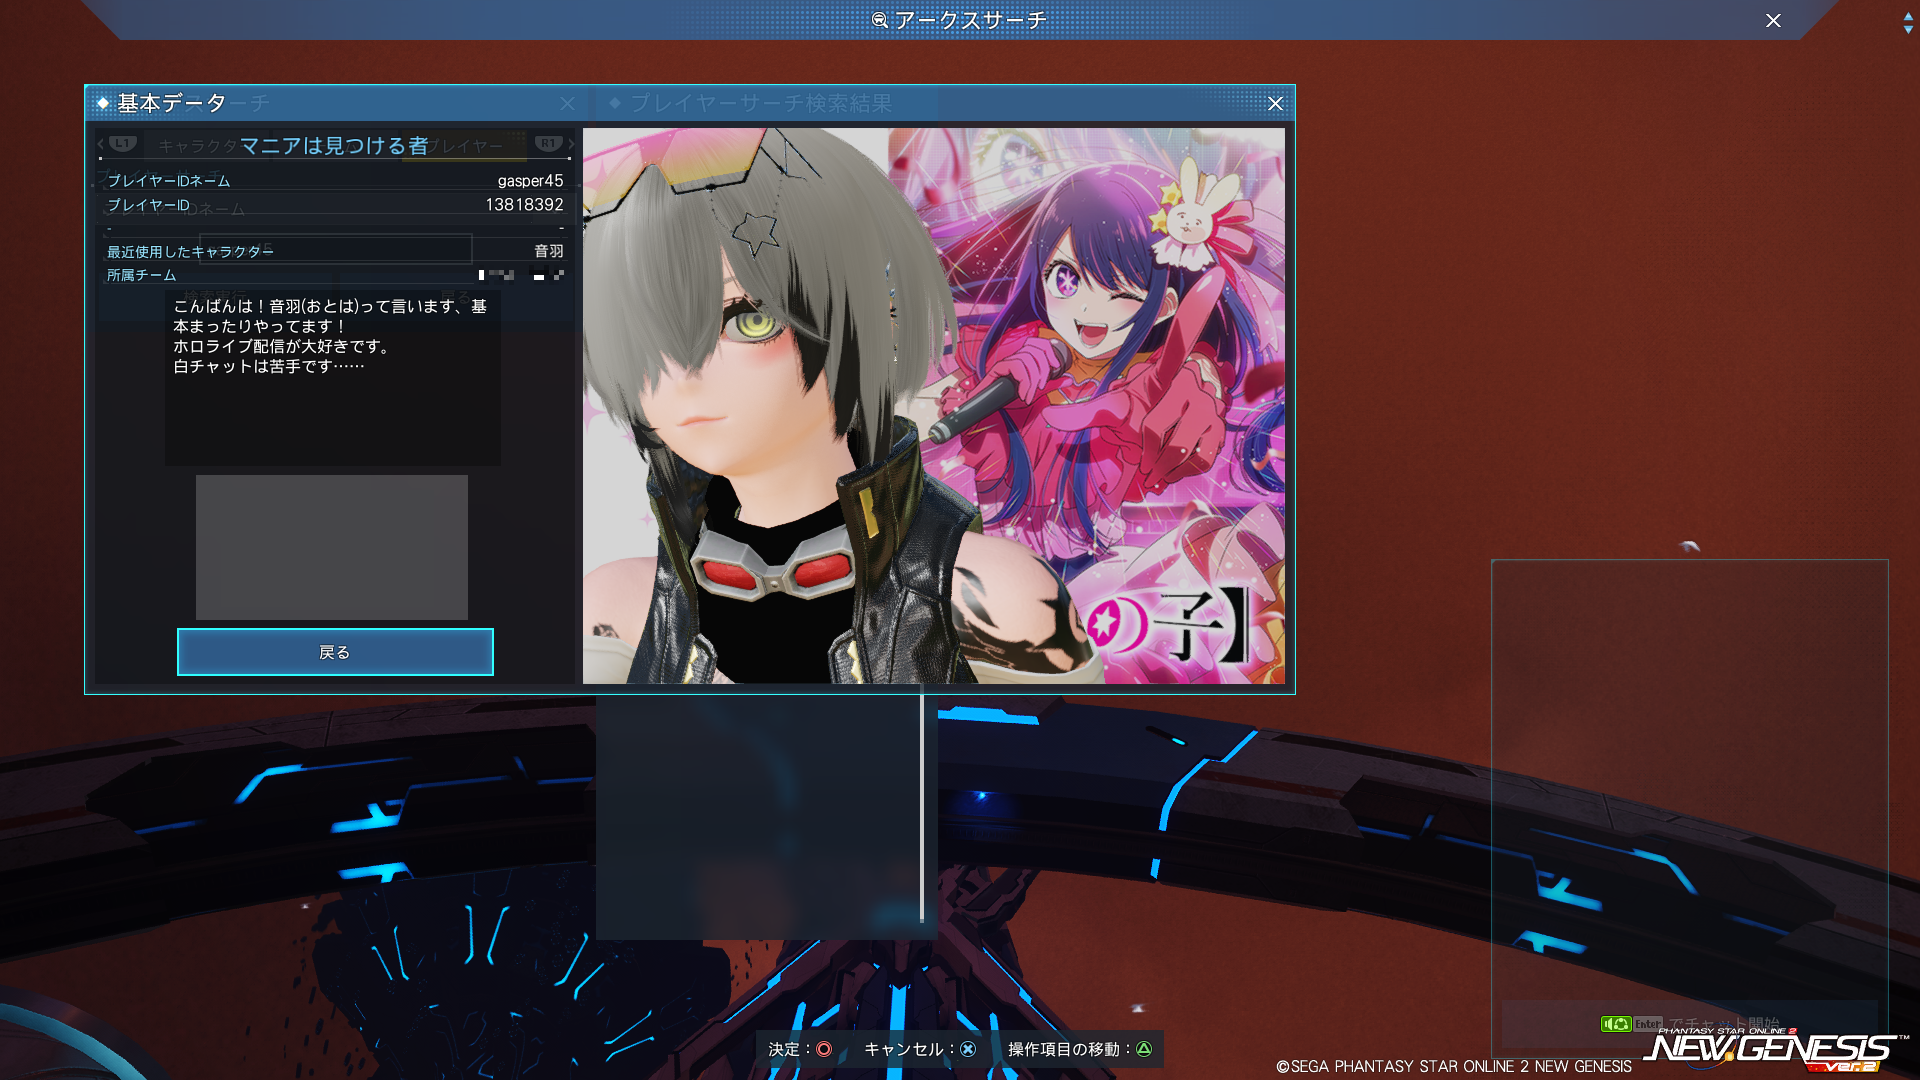Click the left chevron arrow beside L1
The width and height of the screenshot is (1920, 1080).
[x=101, y=145]
